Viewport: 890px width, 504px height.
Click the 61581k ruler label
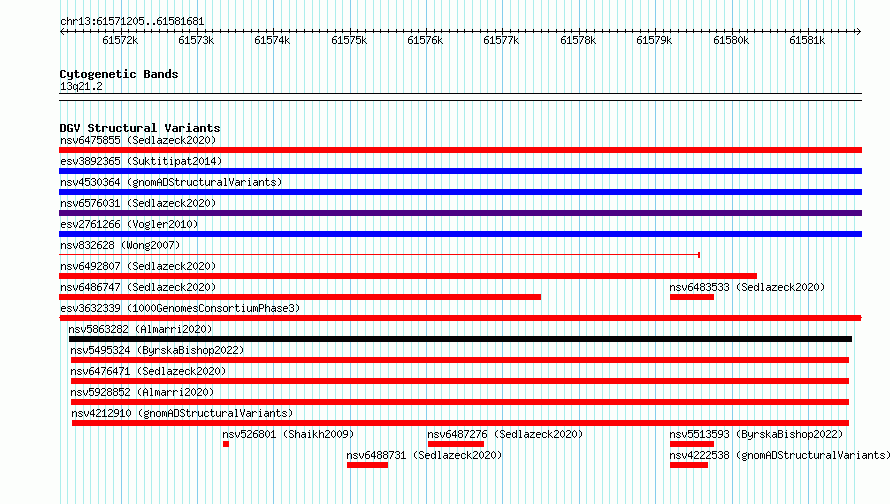[807, 40]
